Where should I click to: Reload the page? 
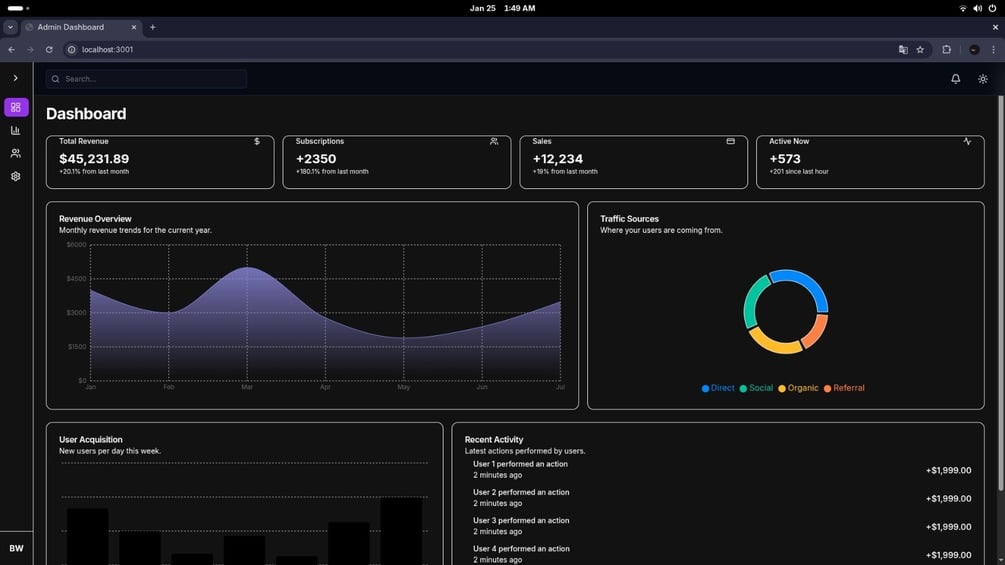tap(49, 49)
